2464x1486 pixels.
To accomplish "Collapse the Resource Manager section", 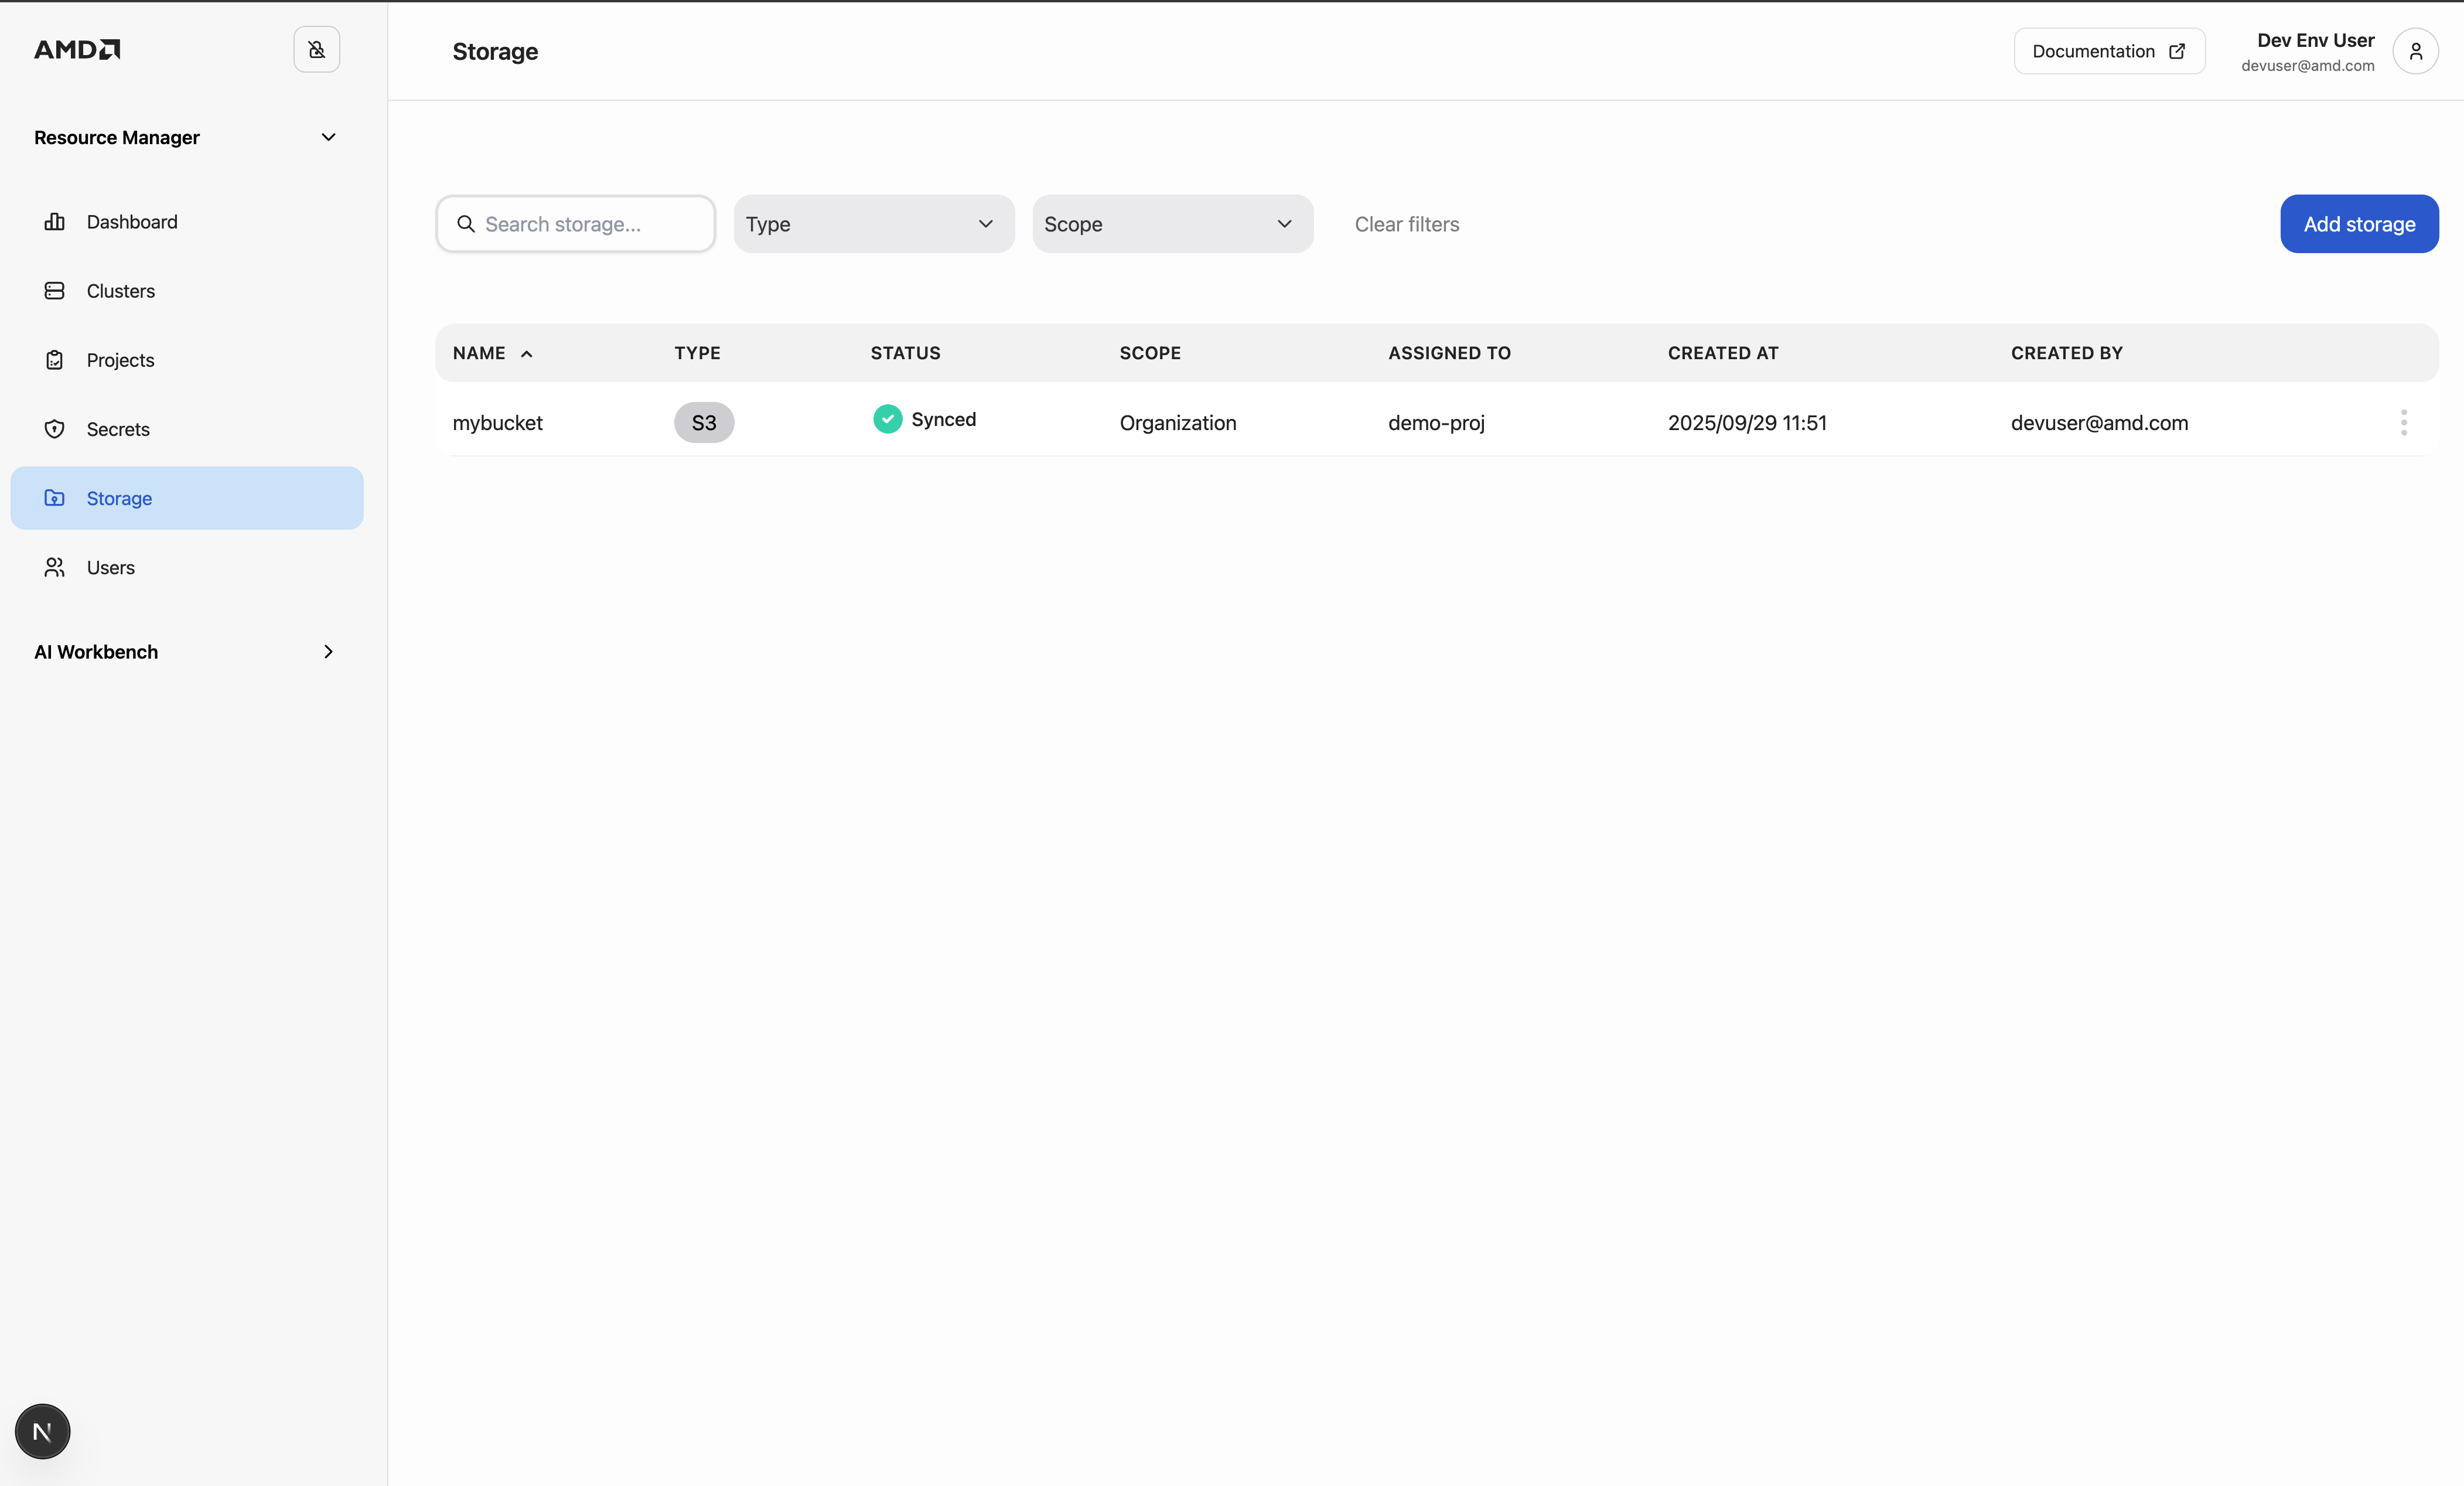I will coord(328,137).
